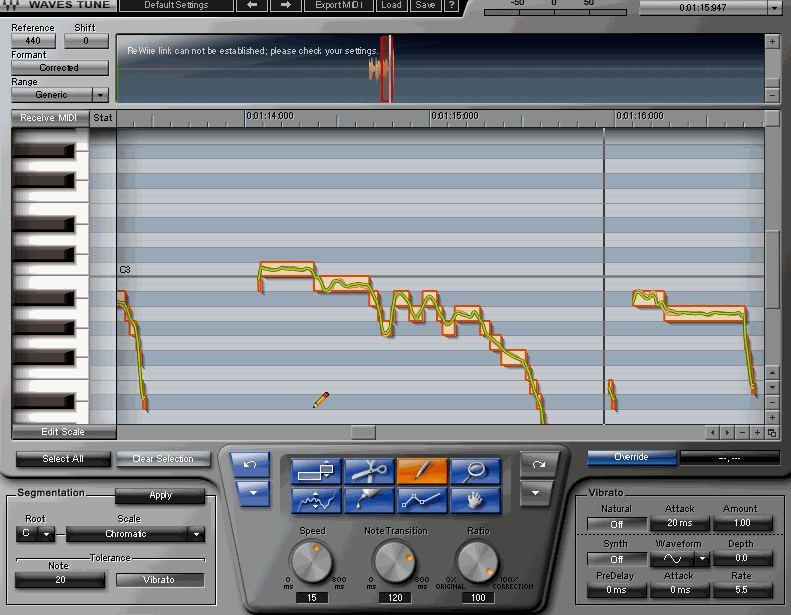Image resolution: width=791 pixels, height=615 pixels.
Task: Toggle Formant Corrected setting
Action: [x=60, y=68]
